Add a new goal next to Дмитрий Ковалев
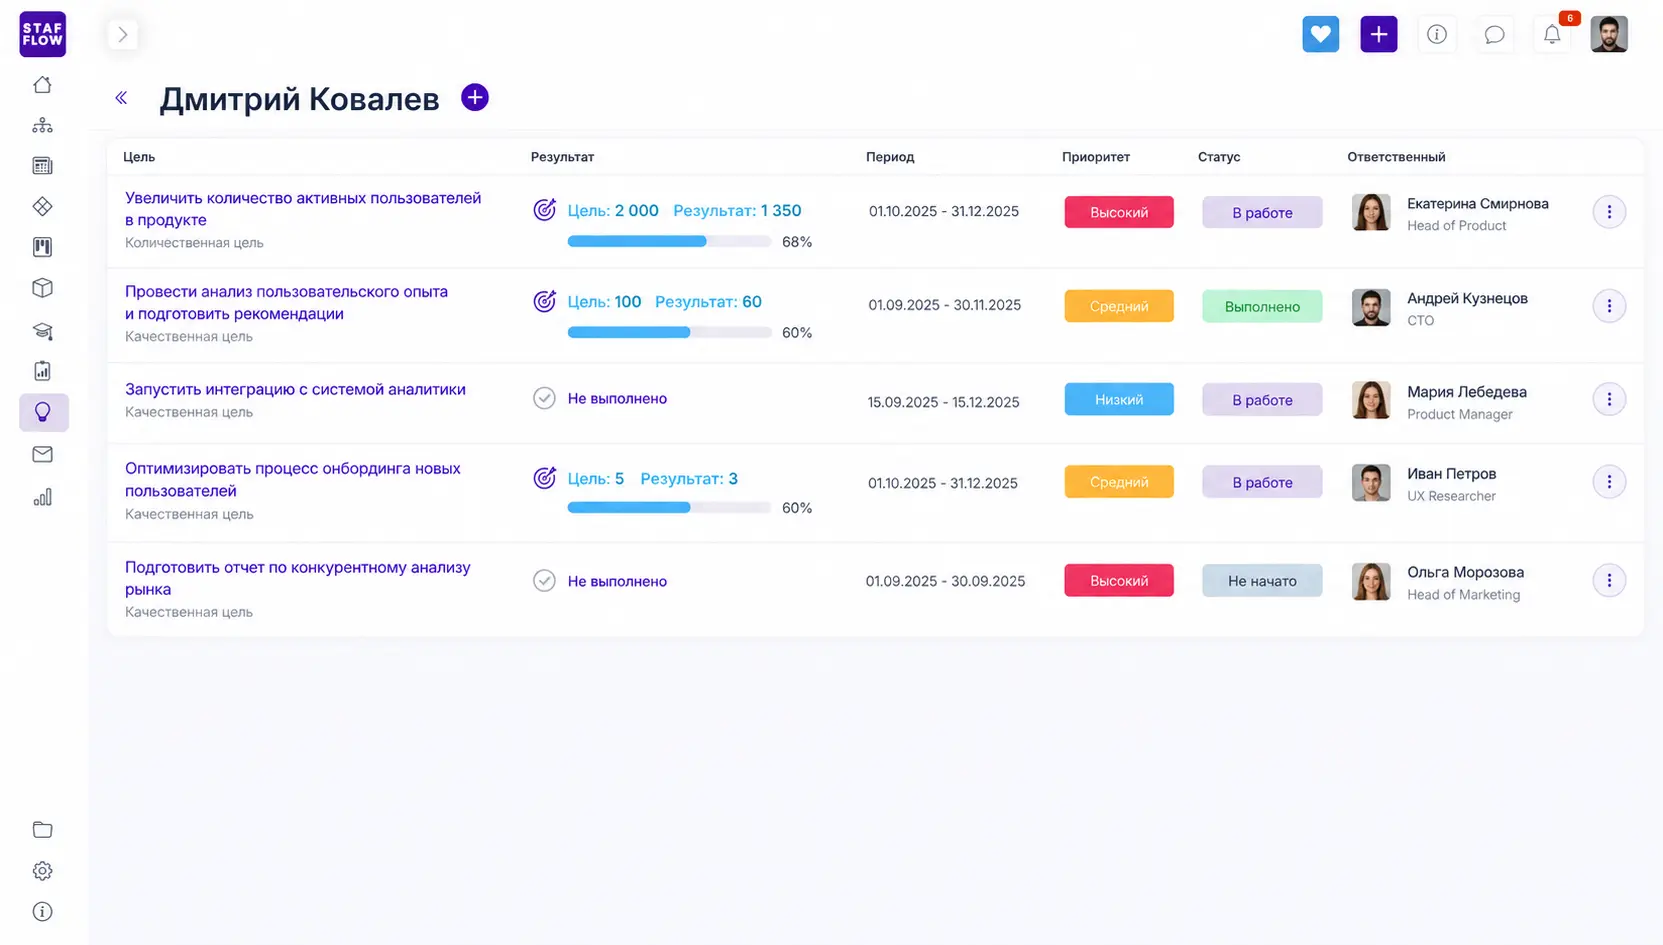 (x=475, y=97)
